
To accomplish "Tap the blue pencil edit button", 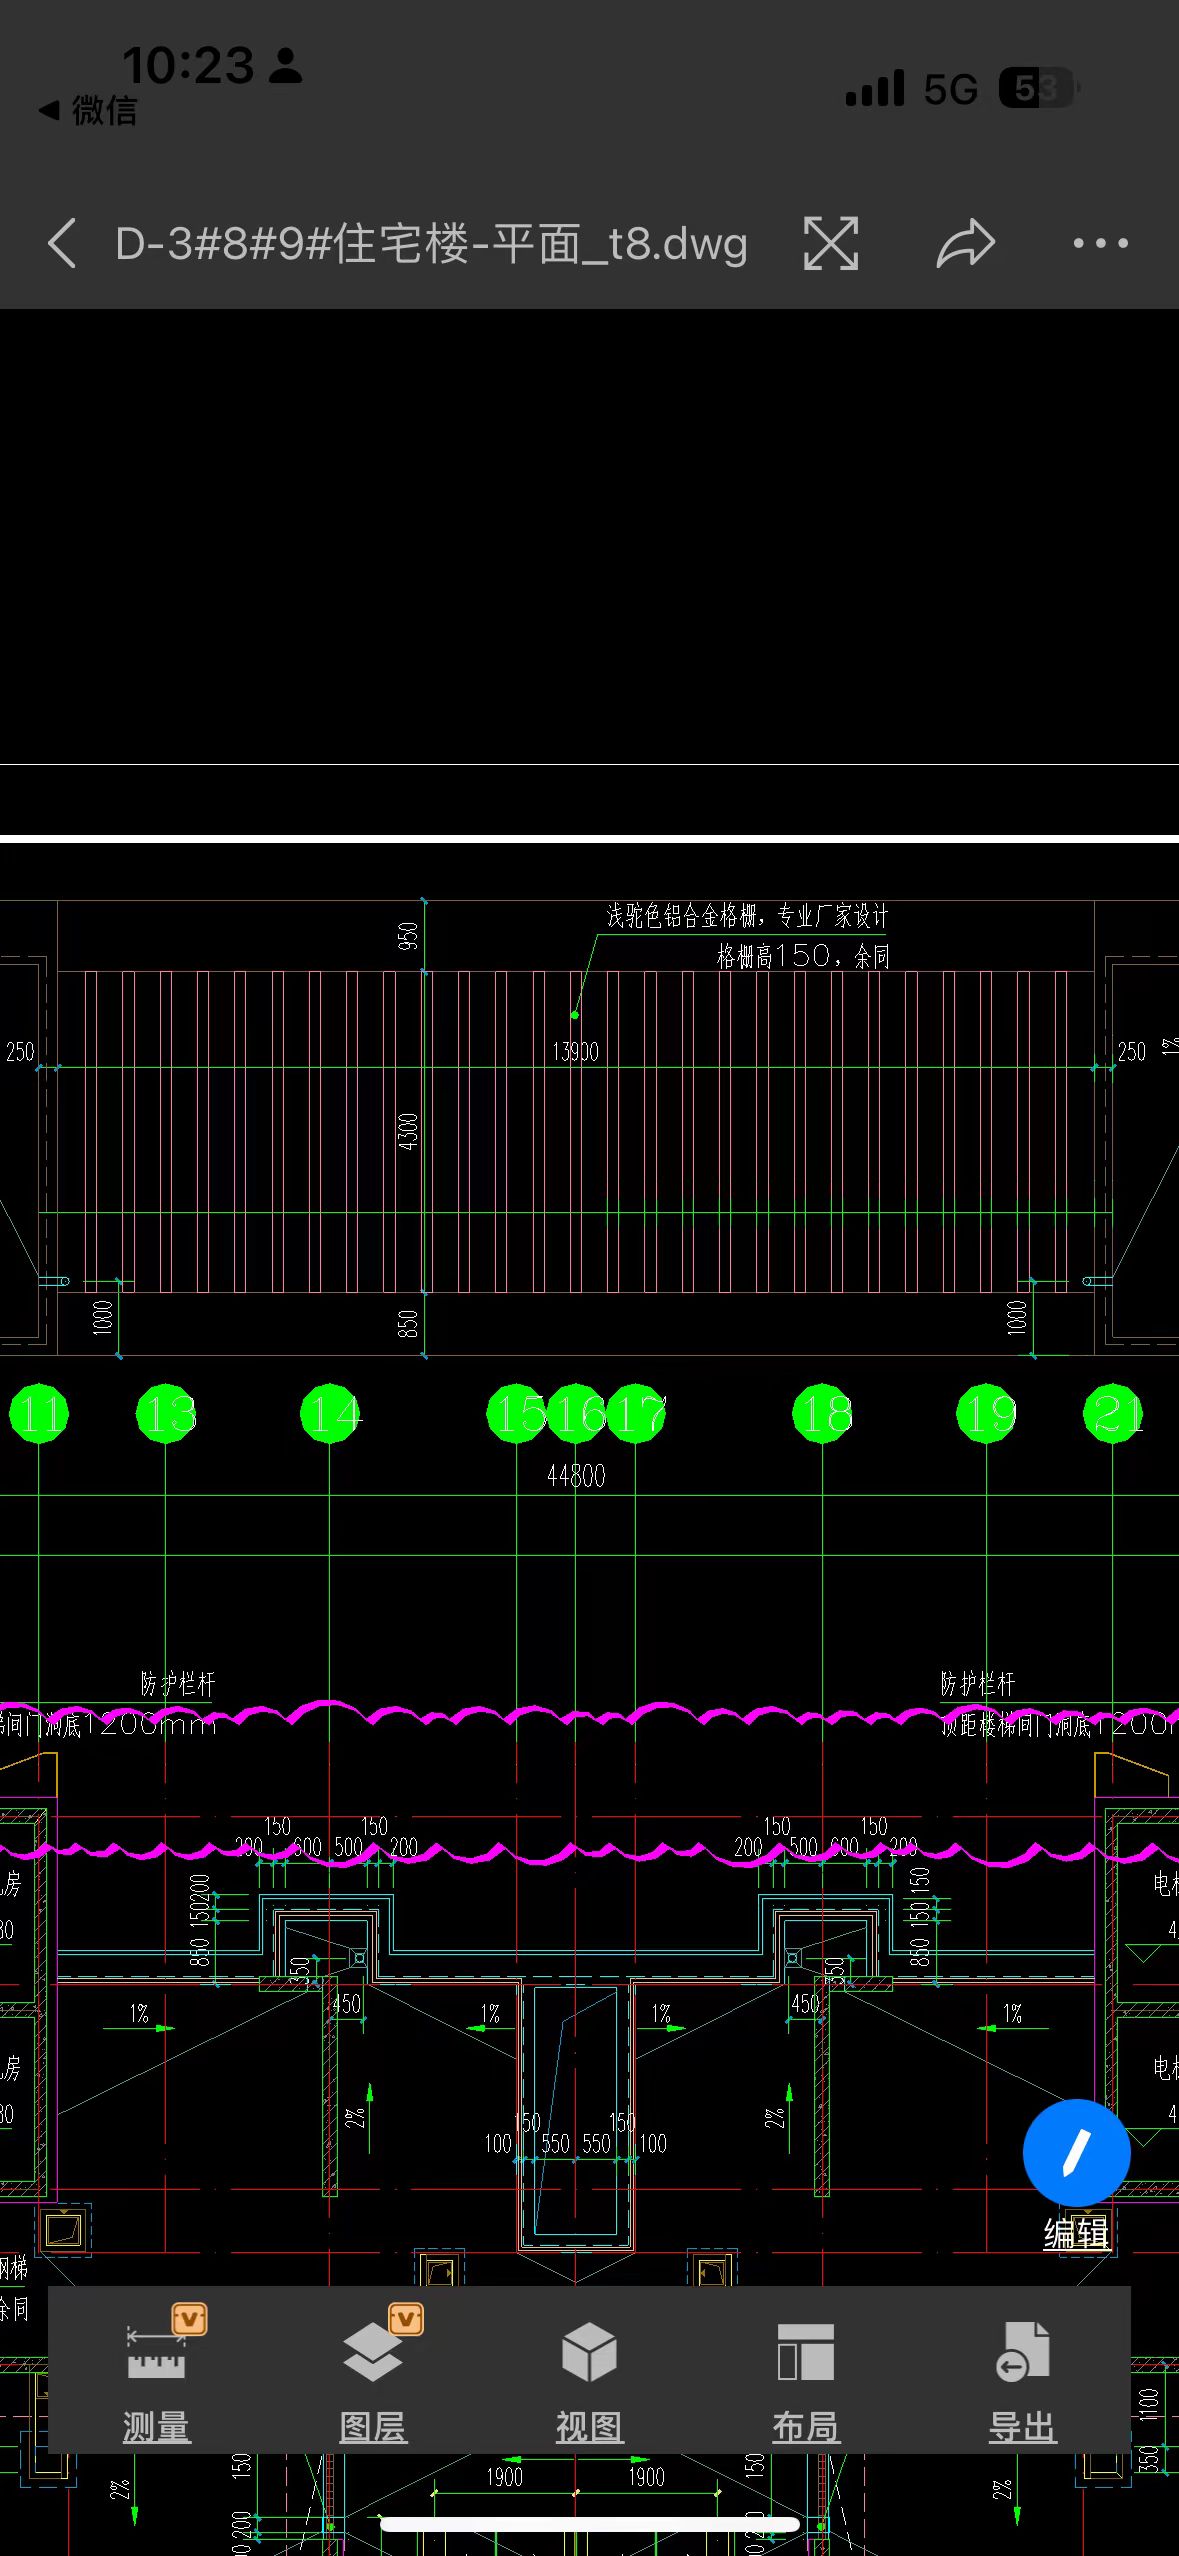I will click(x=1076, y=2151).
